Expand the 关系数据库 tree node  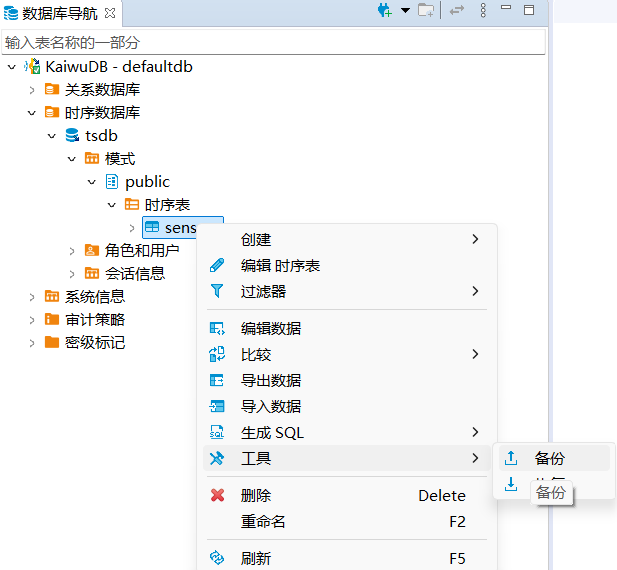click(31, 90)
